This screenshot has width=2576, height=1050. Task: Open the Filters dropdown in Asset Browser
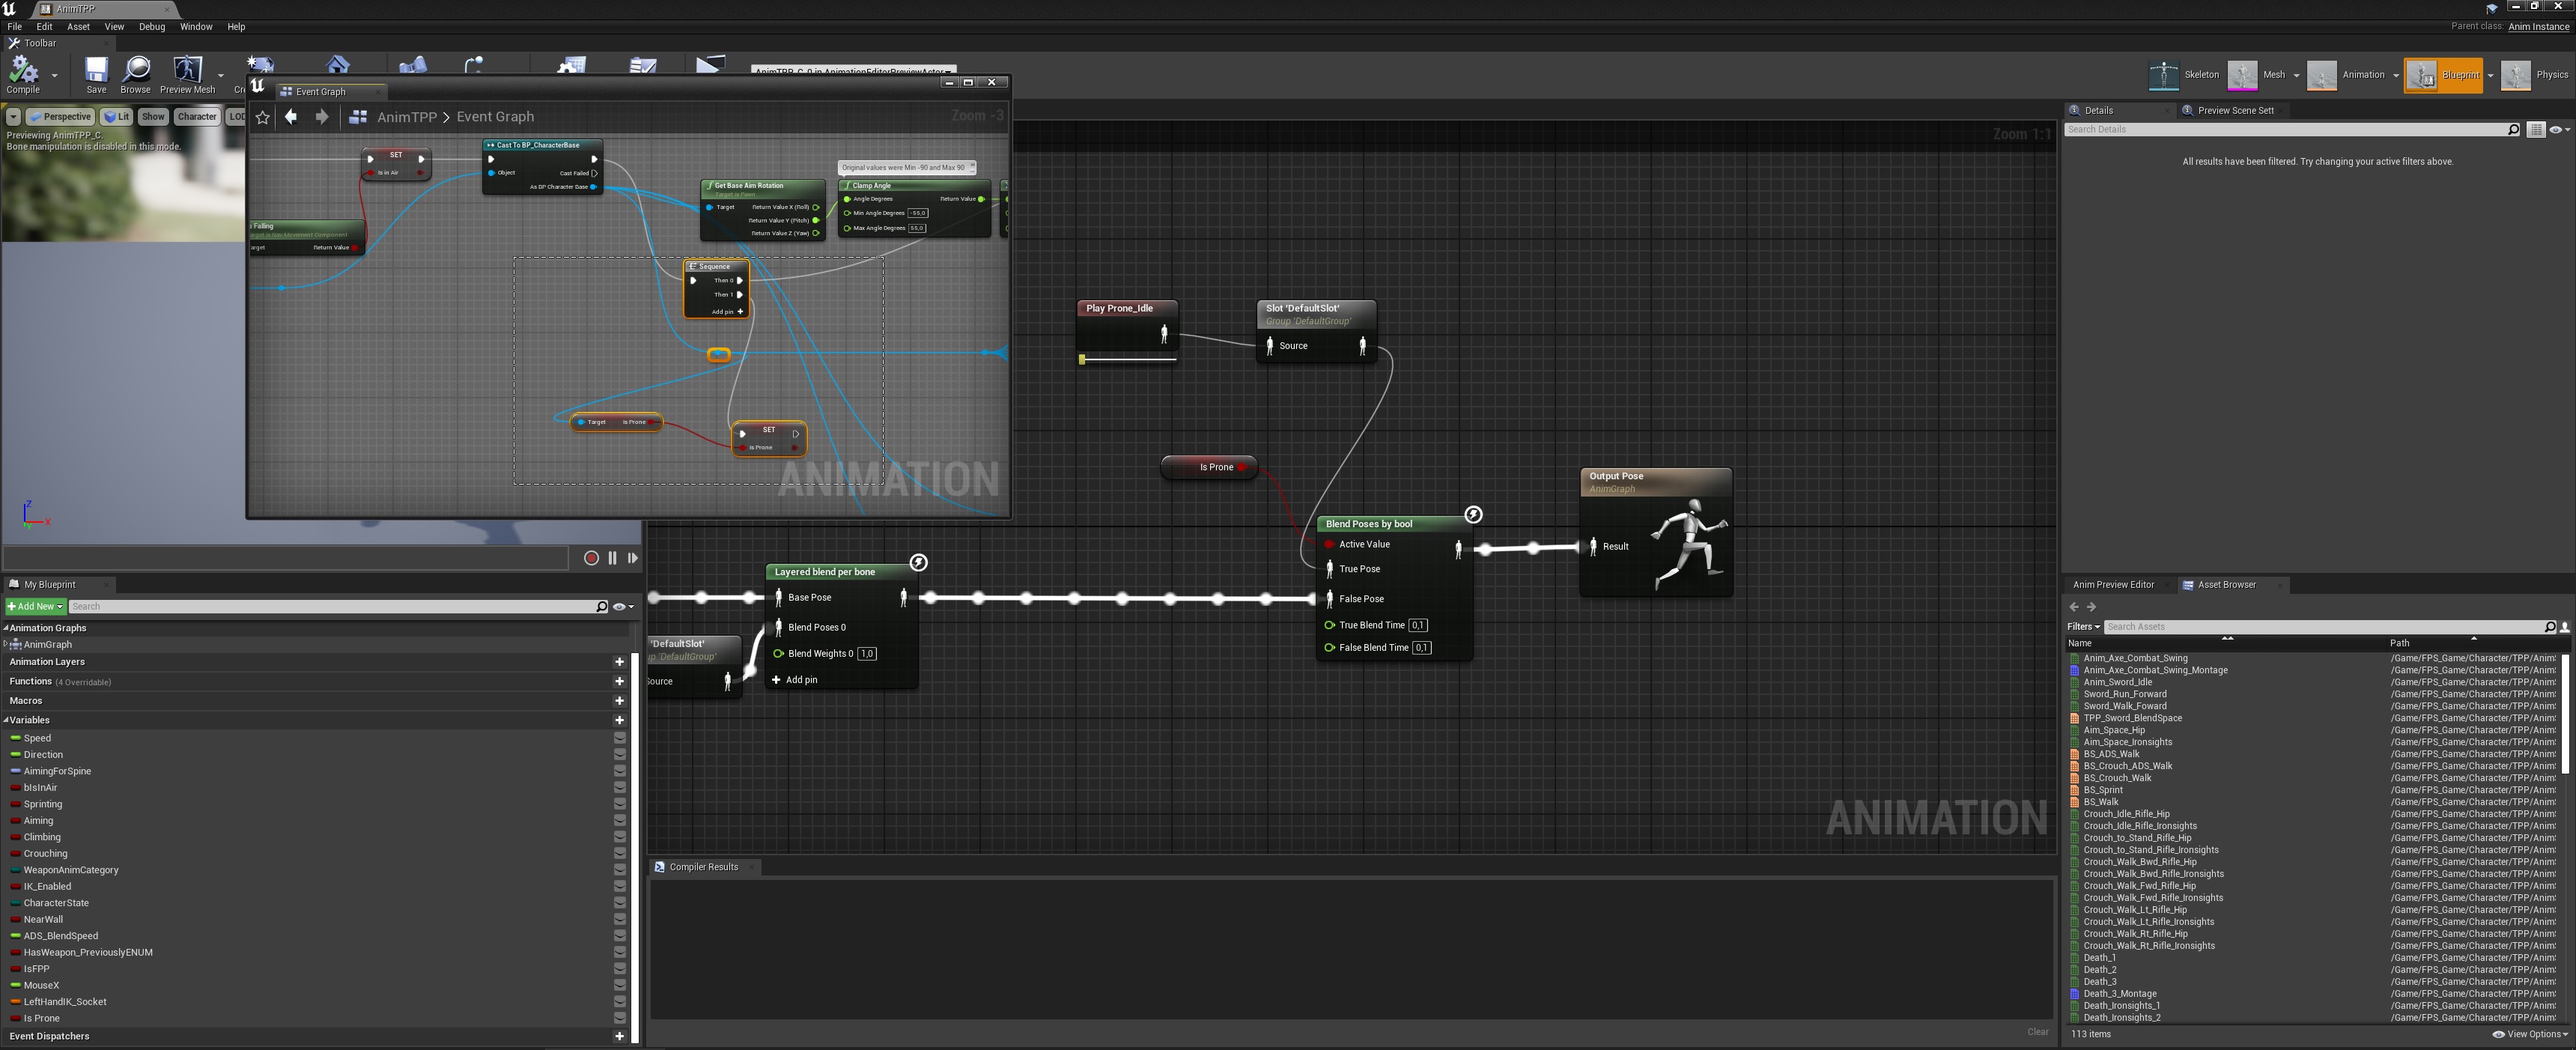(x=2083, y=627)
